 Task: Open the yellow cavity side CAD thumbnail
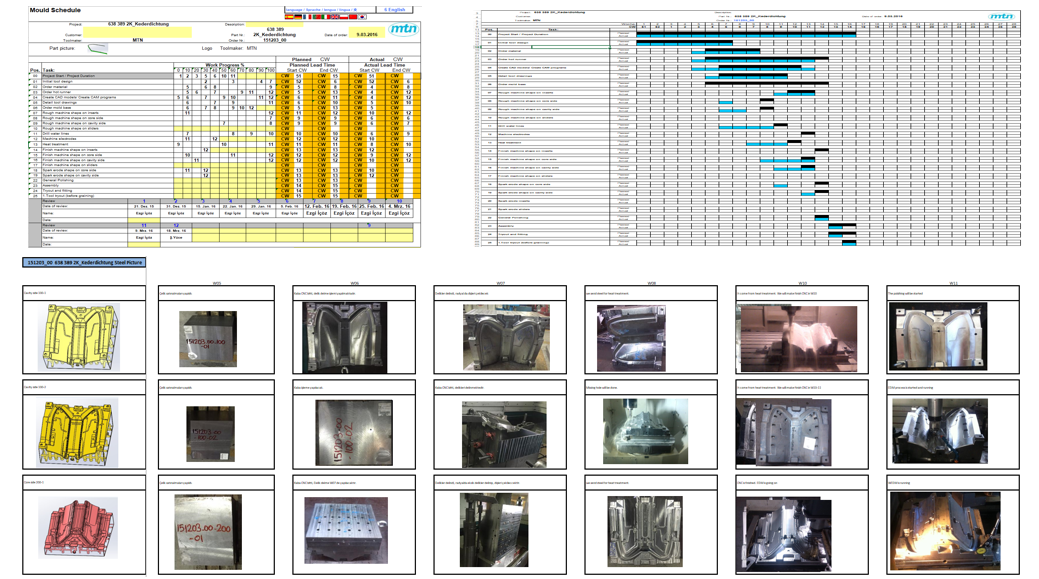point(80,336)
